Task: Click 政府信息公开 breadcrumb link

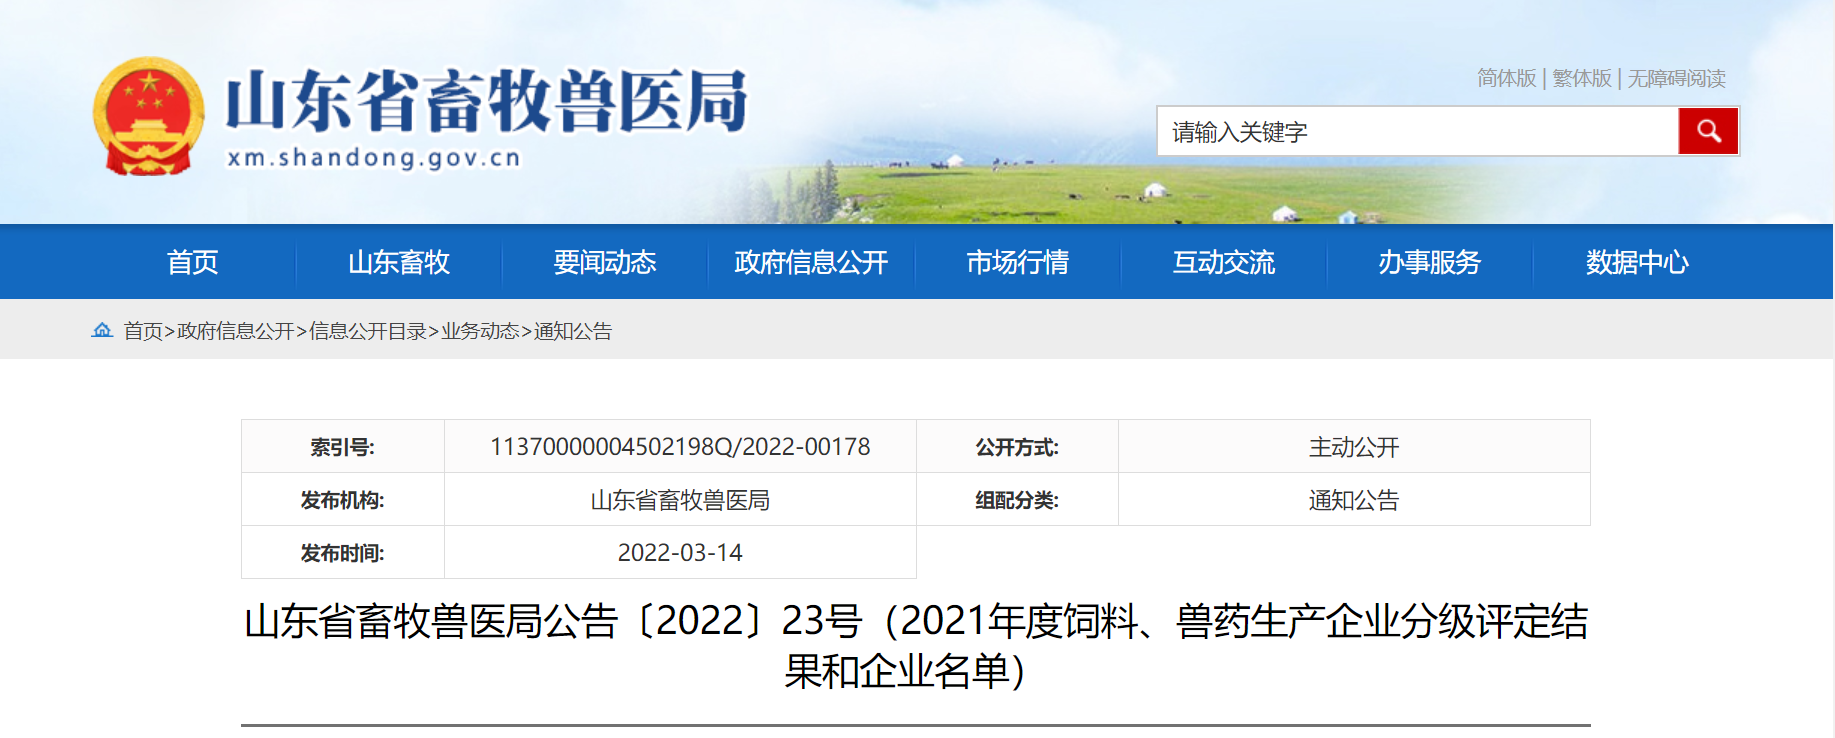Action: (x=235, y=331)
